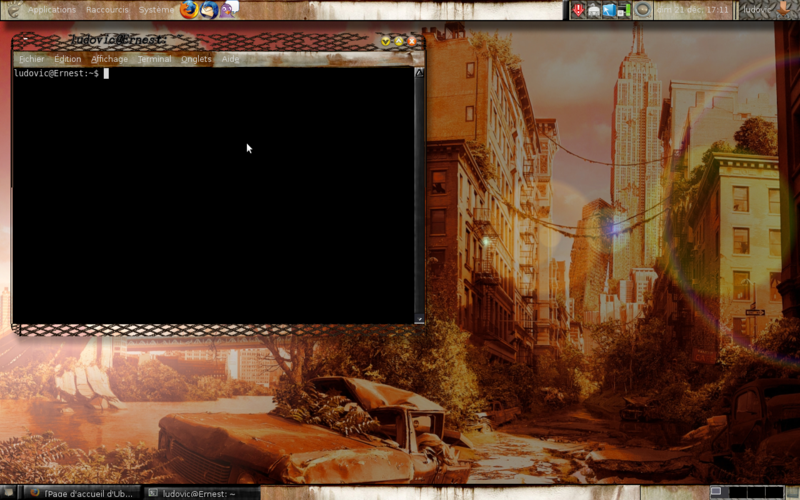
Task: Switch to Firefox Page d'accueil taskbar window
Action: click(82, 493)
